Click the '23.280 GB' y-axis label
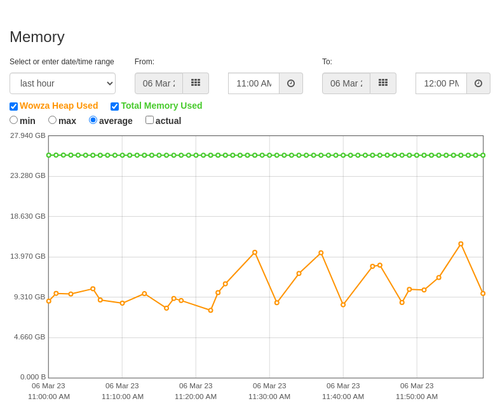The width and height of the screenshot is (500, 403). [x=28, y=176]
